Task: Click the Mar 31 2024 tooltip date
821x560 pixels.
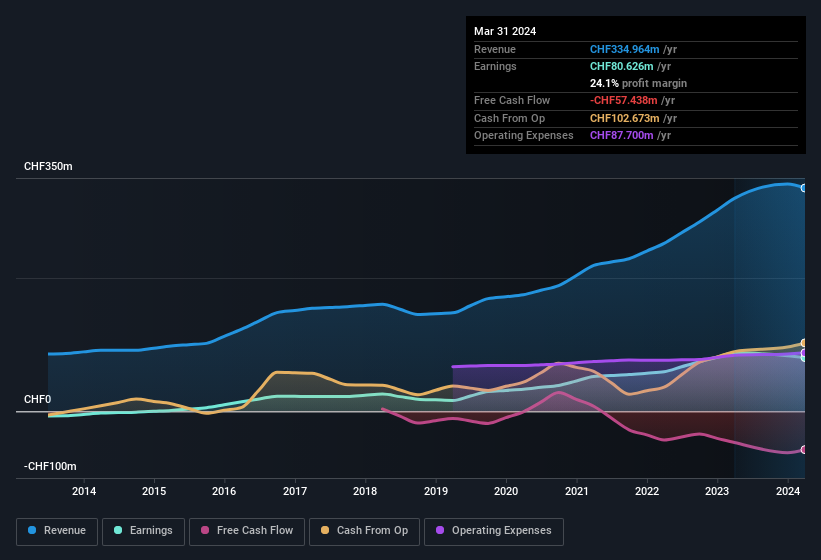Action: pos(505,31)
